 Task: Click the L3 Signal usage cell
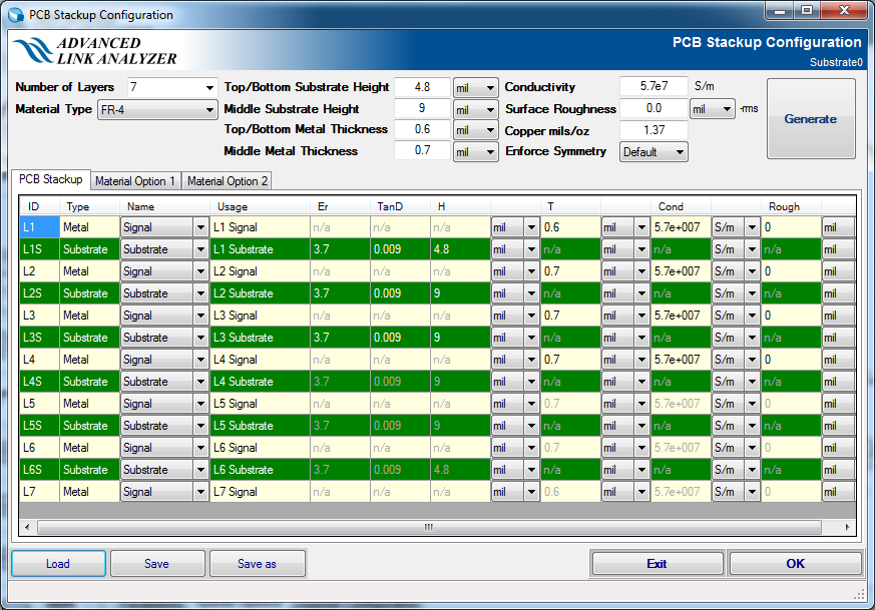coord(259,315)
